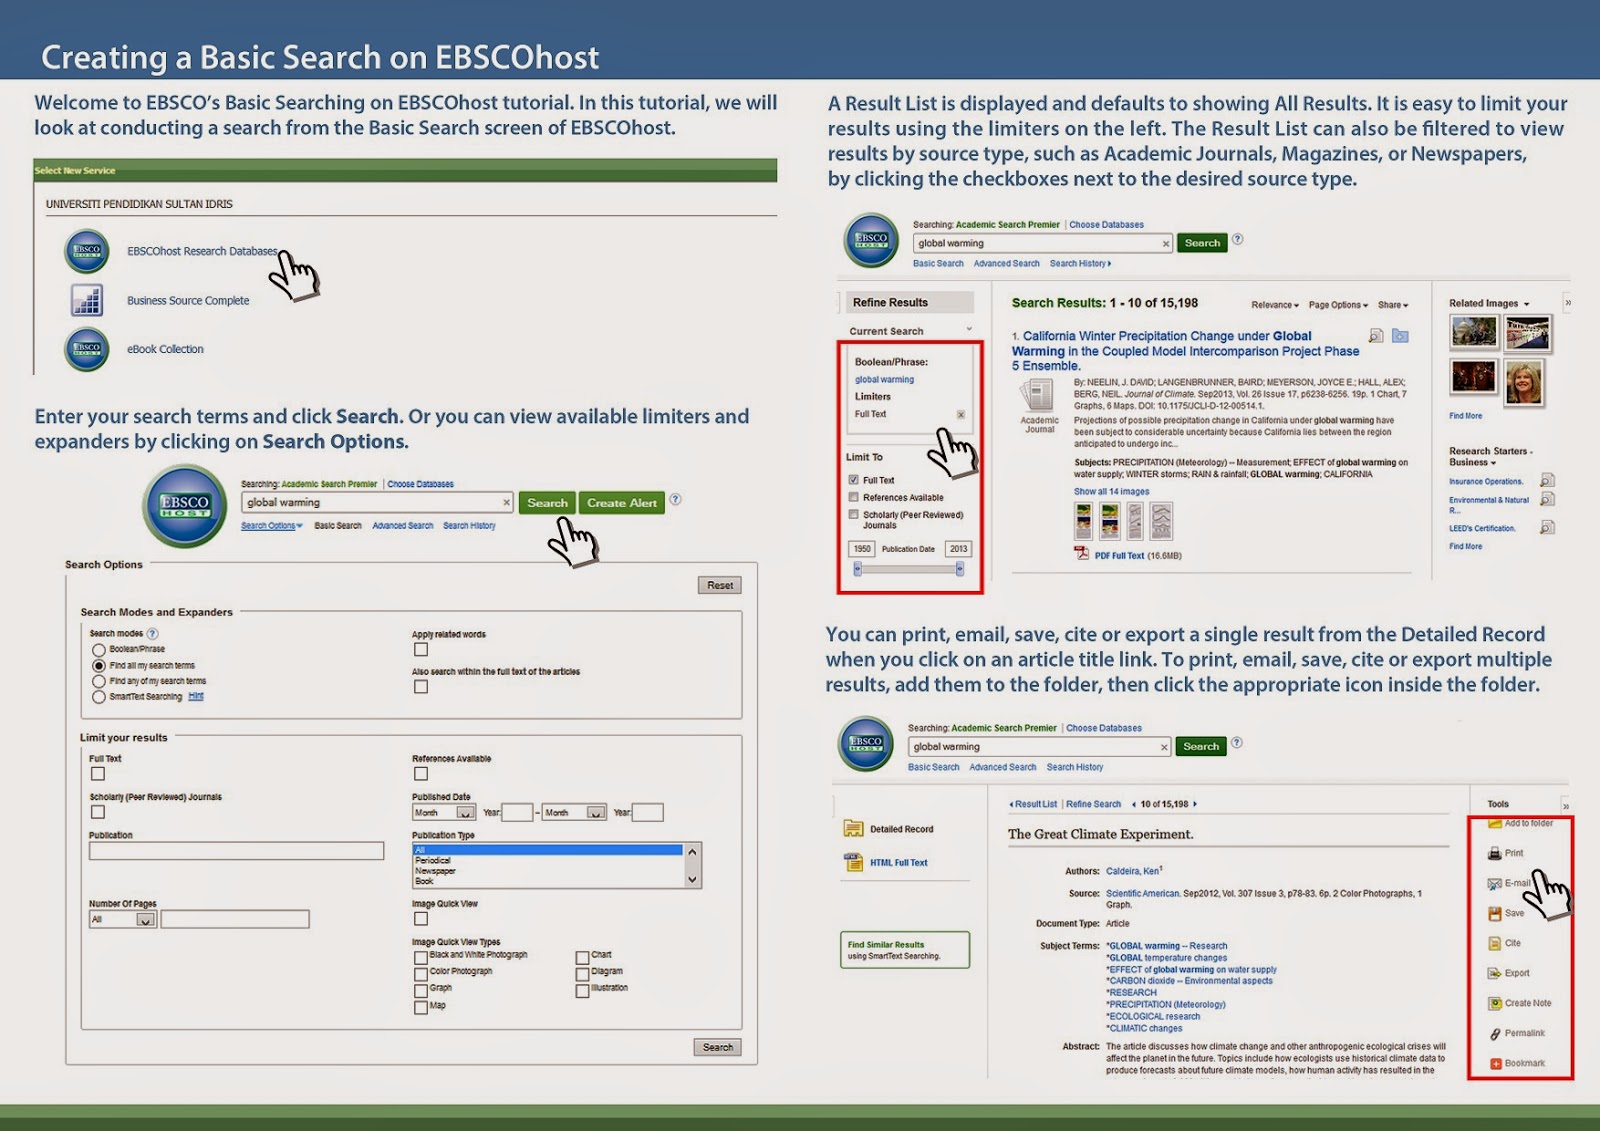The image size is (1600, 1131).
Task: Click the Reset button in Search Options
Action: tap(720, 585)
